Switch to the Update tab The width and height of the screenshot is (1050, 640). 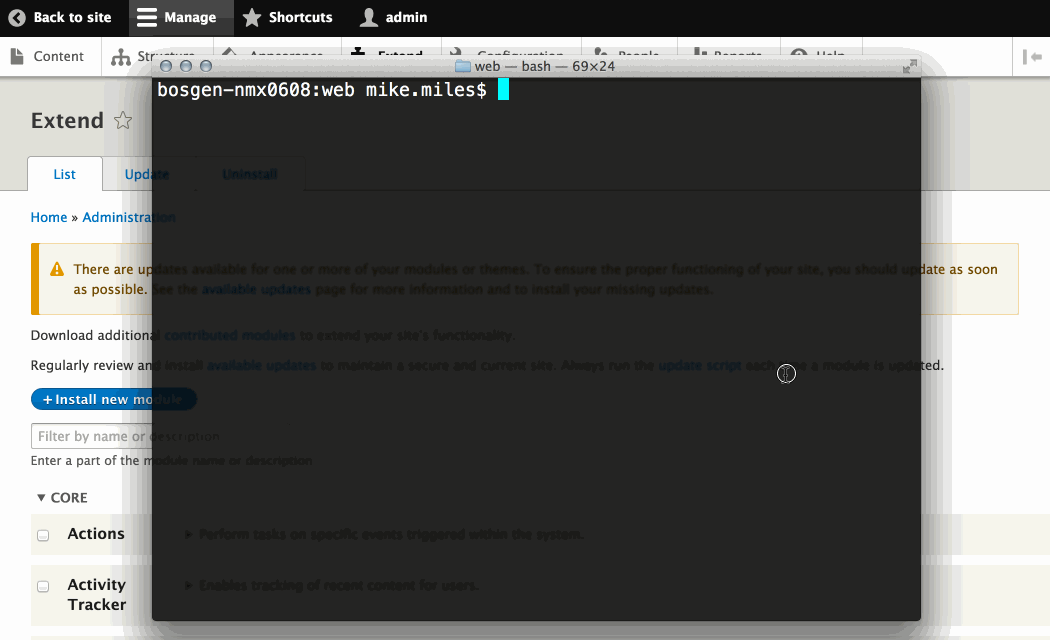[147, 174]
